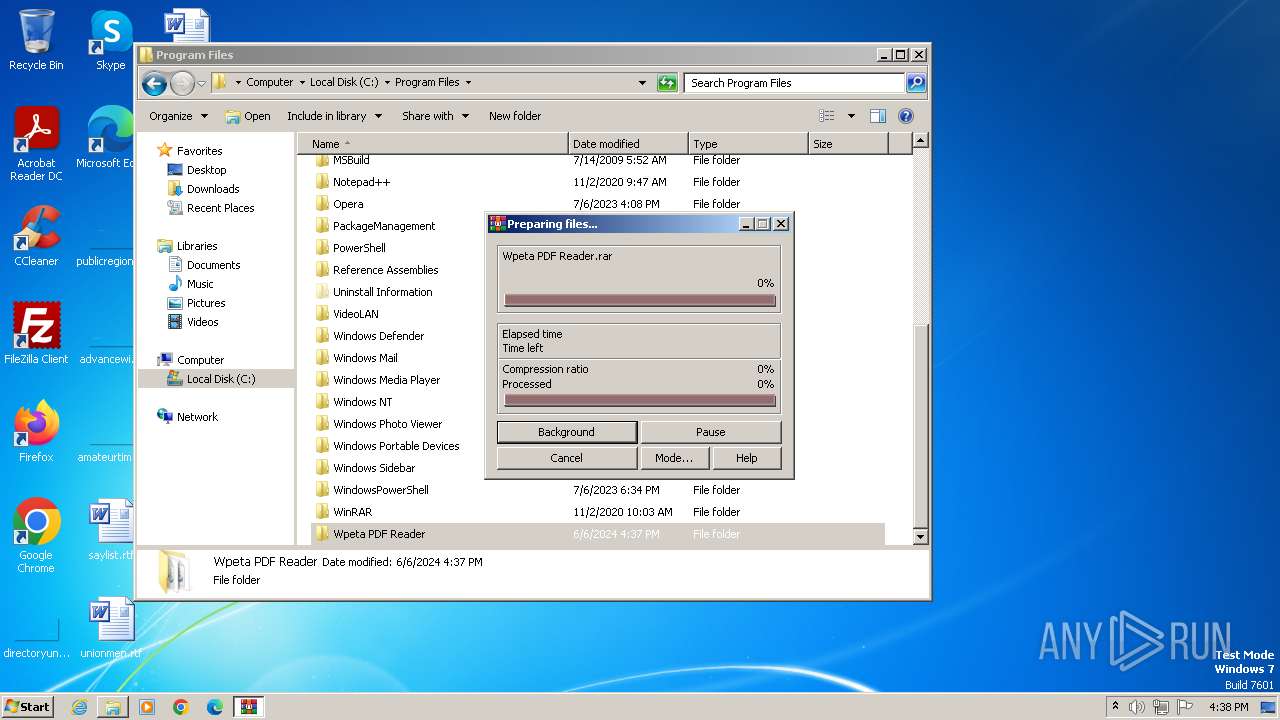Viewport: 1280px width, 720px height.
Task: Click the file list vertical scrollbar down arrow
Action: pyautogui.click(x=921, y=537)
